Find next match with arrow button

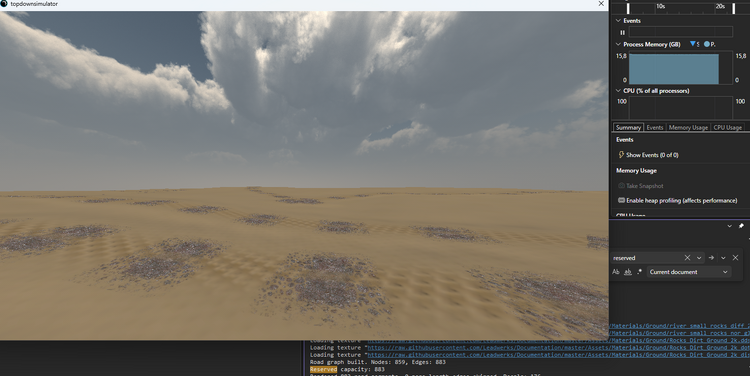711,258
